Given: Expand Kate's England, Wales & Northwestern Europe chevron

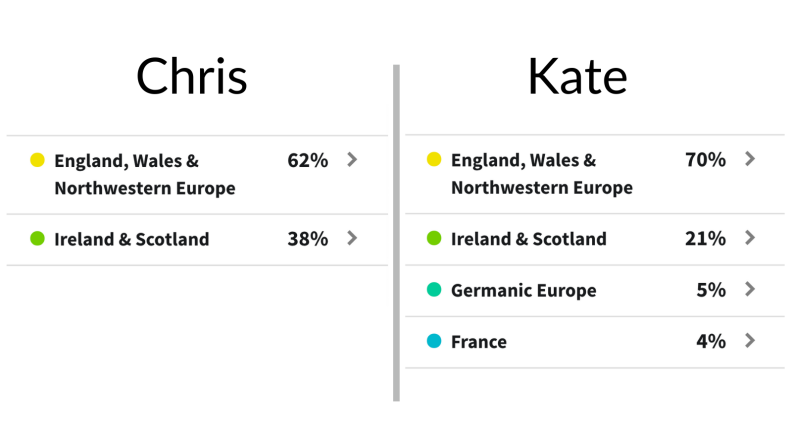Looking at the screenshot, I should [750, 159].
